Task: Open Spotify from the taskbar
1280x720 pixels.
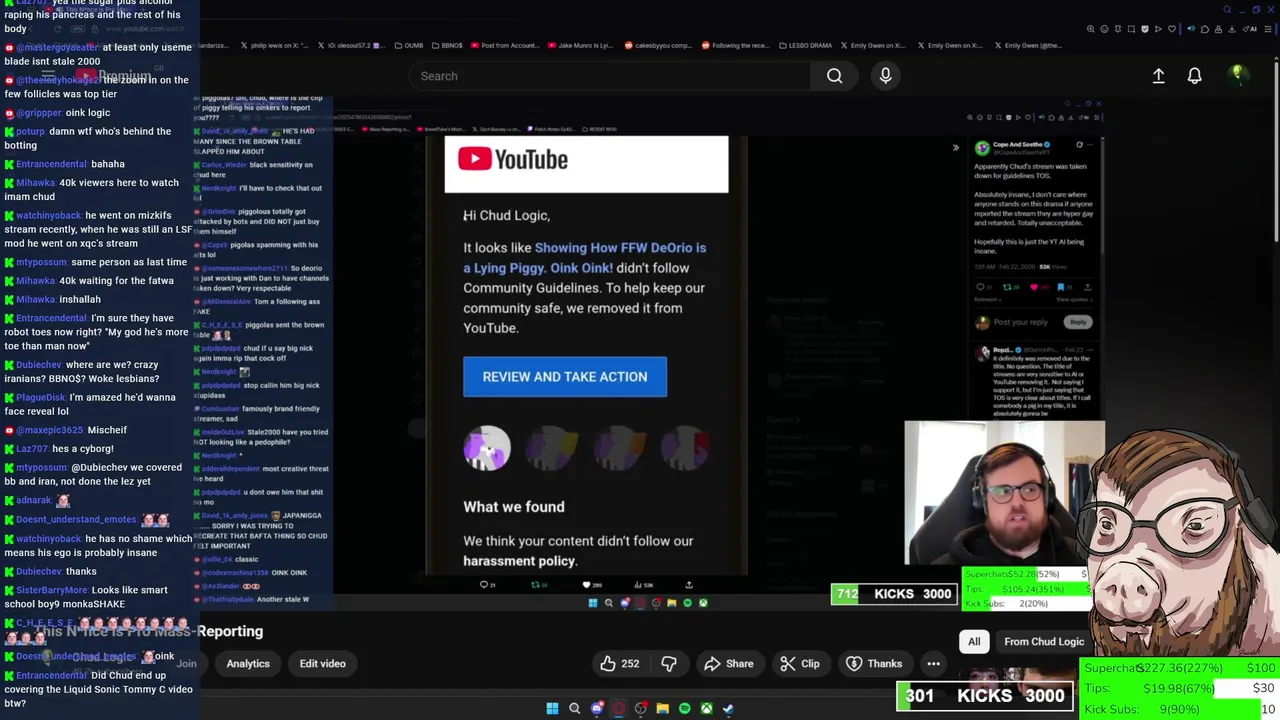Action: pos(684,708)
